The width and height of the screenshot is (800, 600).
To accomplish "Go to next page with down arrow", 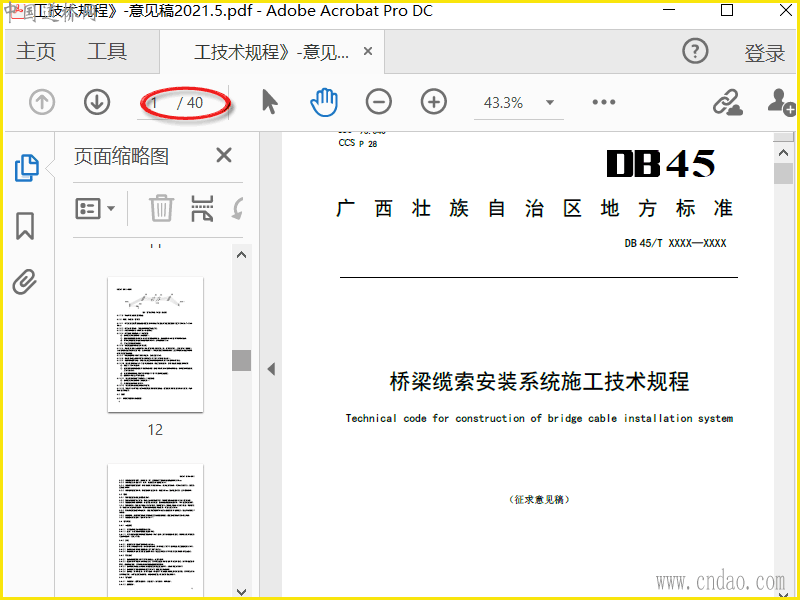I will tap(97, 102).
